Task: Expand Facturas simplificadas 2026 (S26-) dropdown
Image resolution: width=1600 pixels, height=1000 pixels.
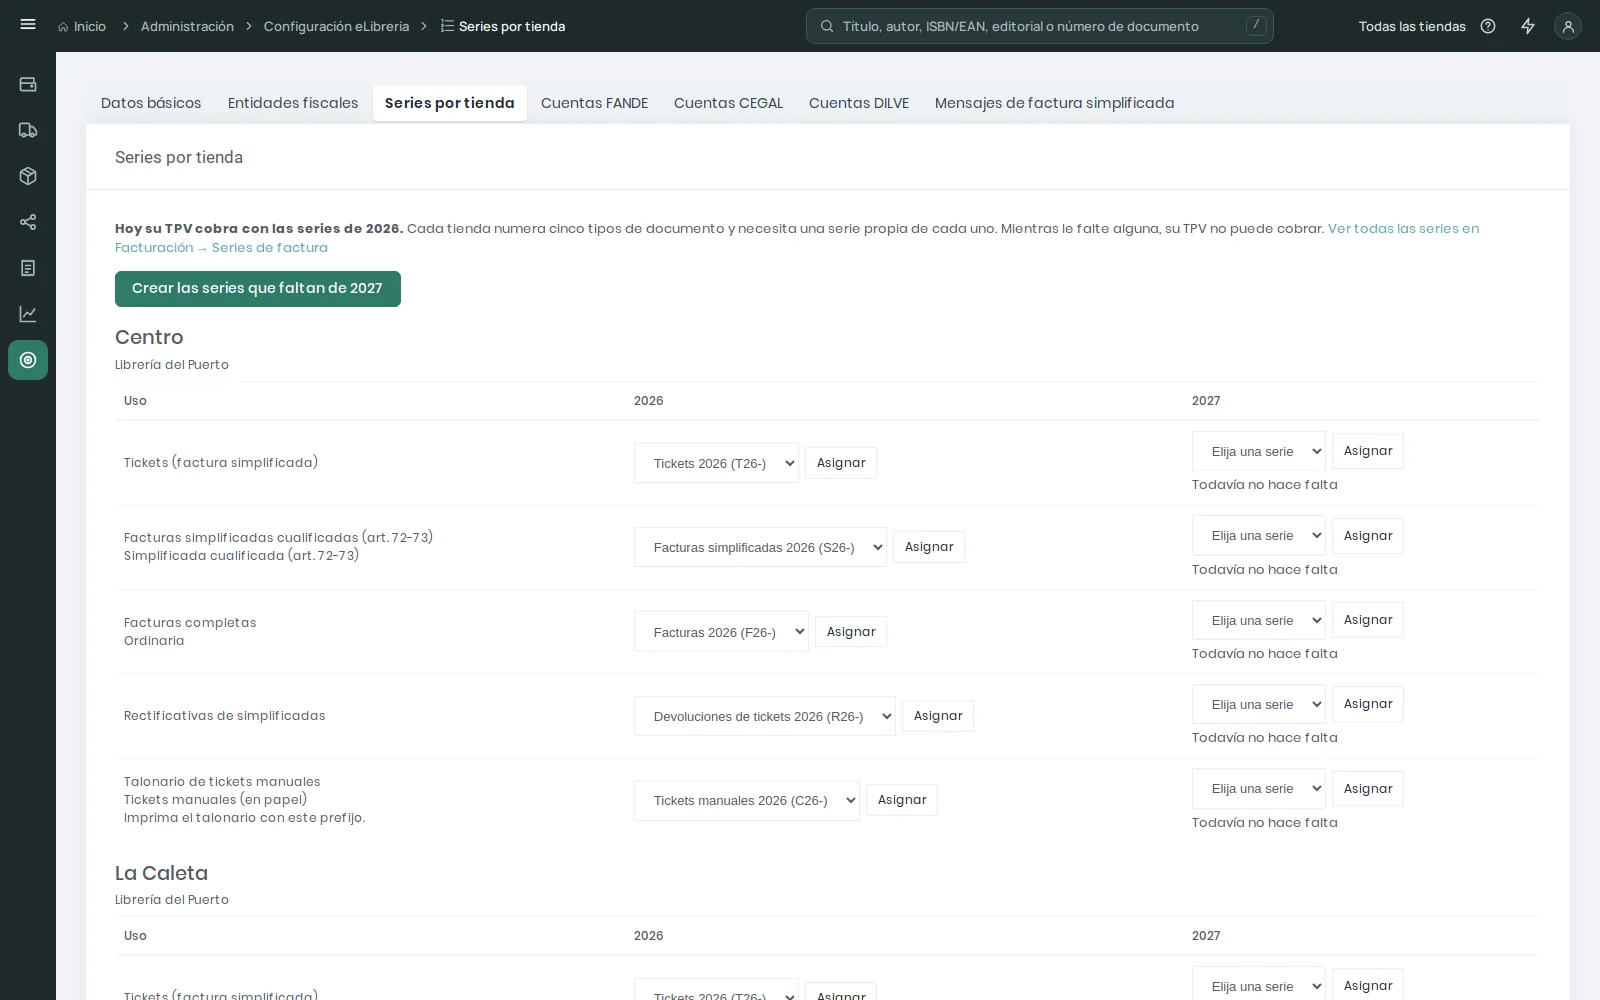Action: coord(760,547)
